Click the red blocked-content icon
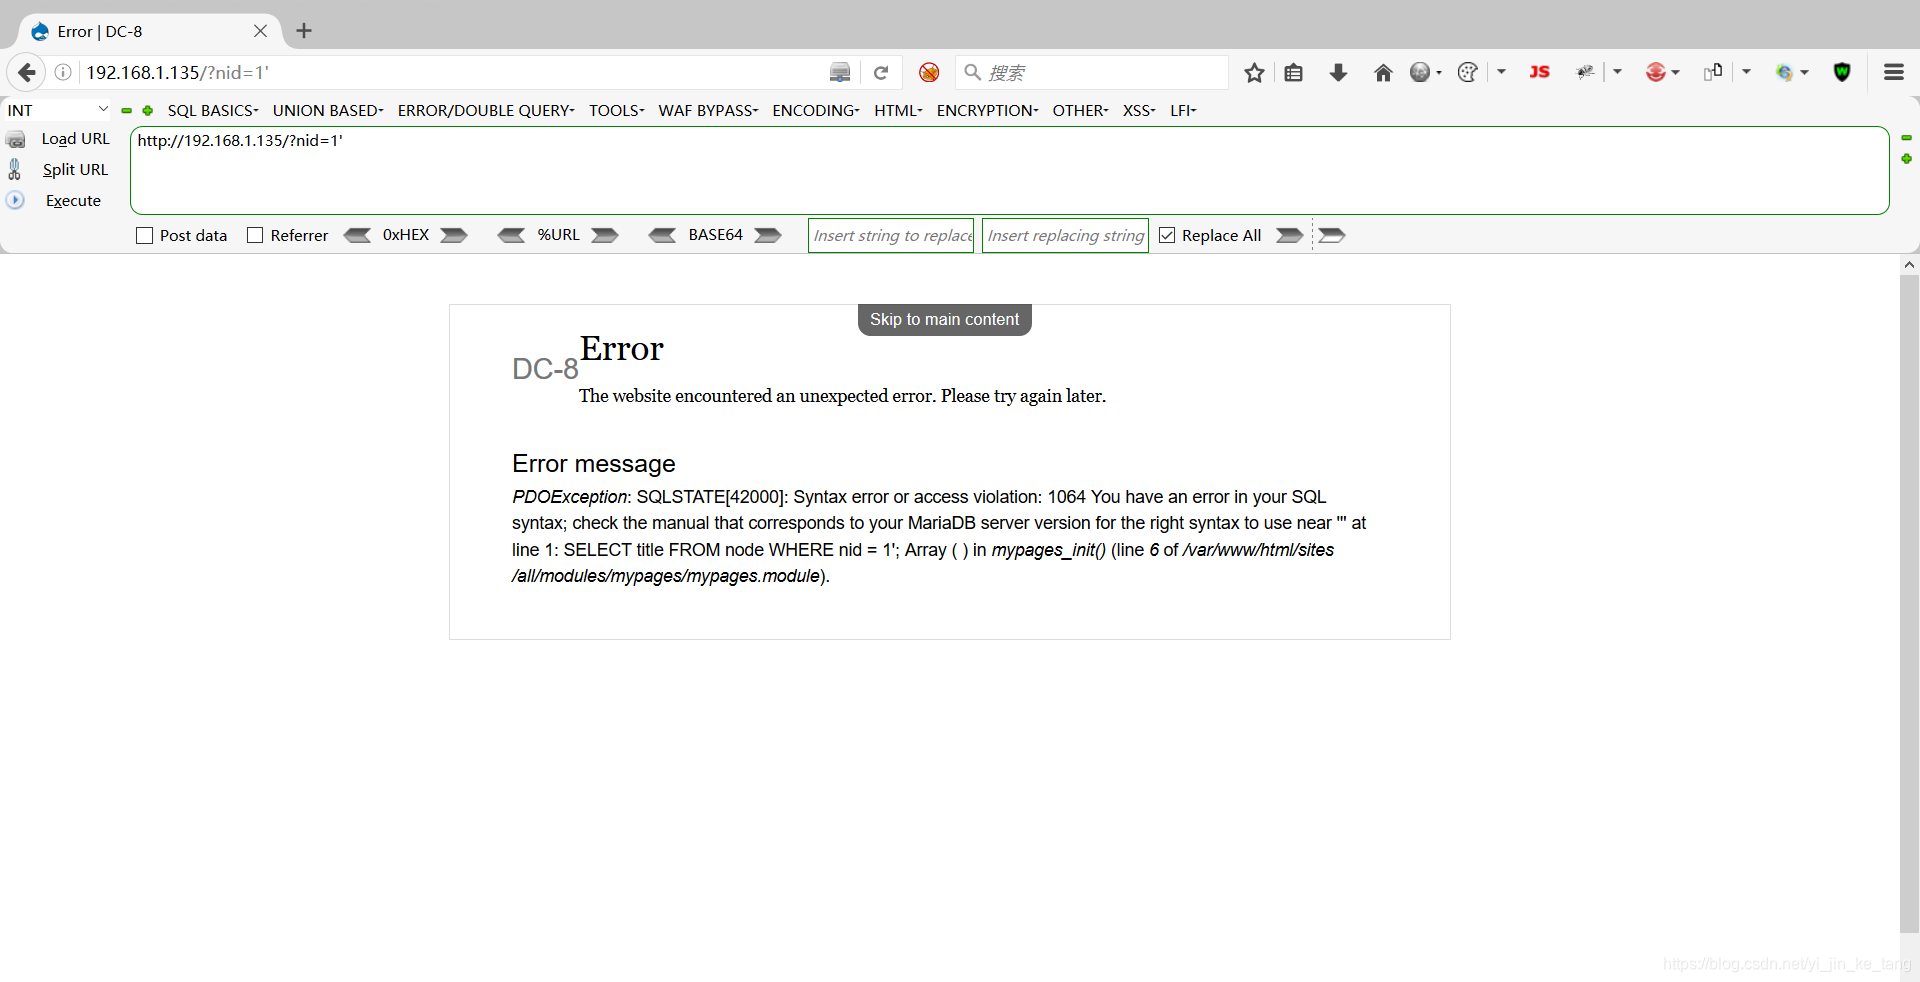 pyautogui.click(x=929, y=72)
